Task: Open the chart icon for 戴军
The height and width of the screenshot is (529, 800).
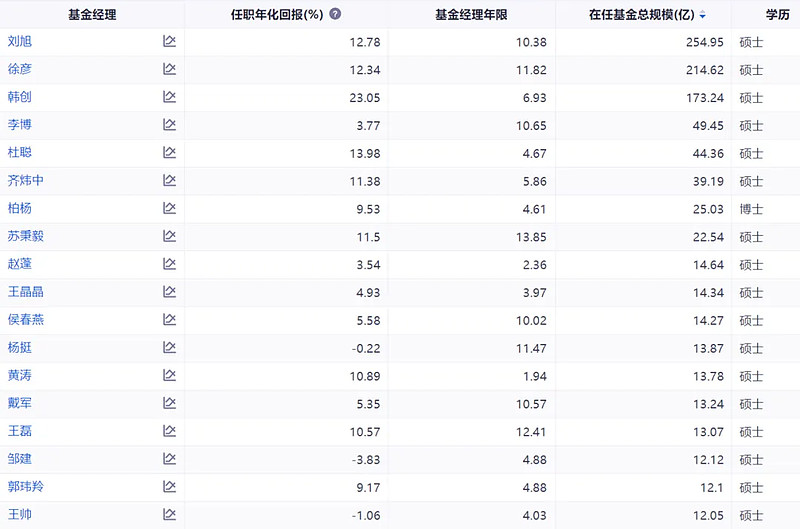Action: [169, 403]
